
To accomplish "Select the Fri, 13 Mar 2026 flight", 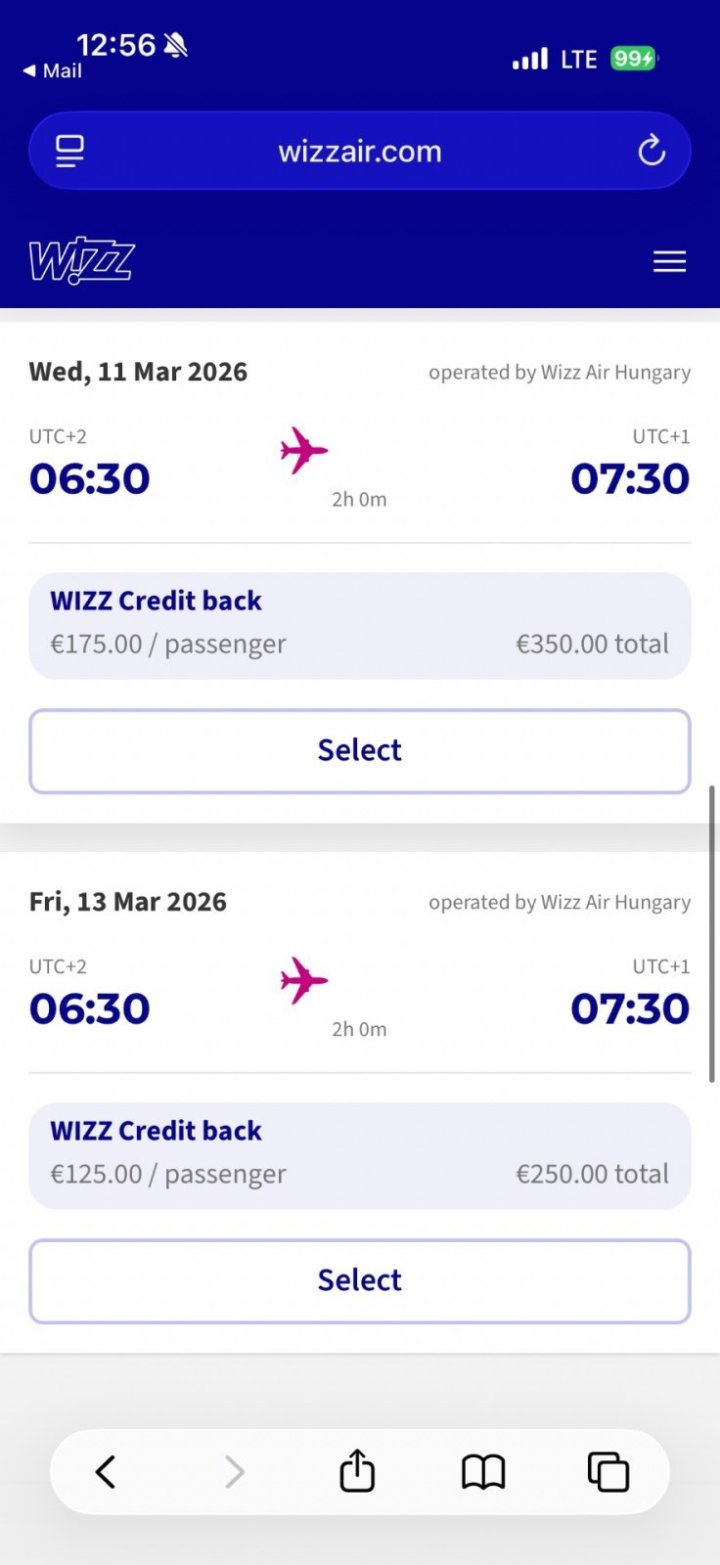I will click(360, 1281).
